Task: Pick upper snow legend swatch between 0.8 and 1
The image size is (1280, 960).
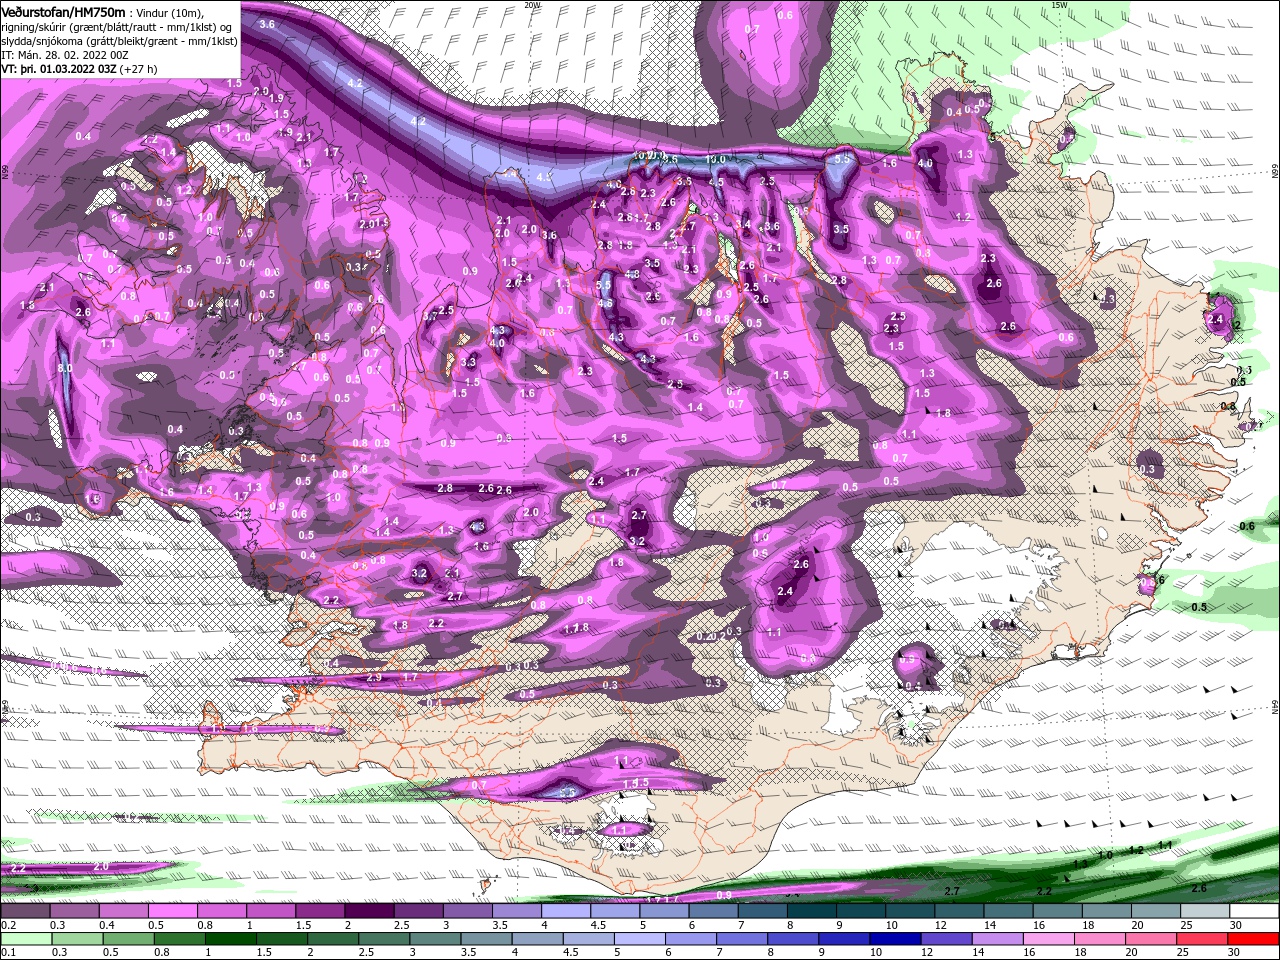Action: click(x=221, y=911)
